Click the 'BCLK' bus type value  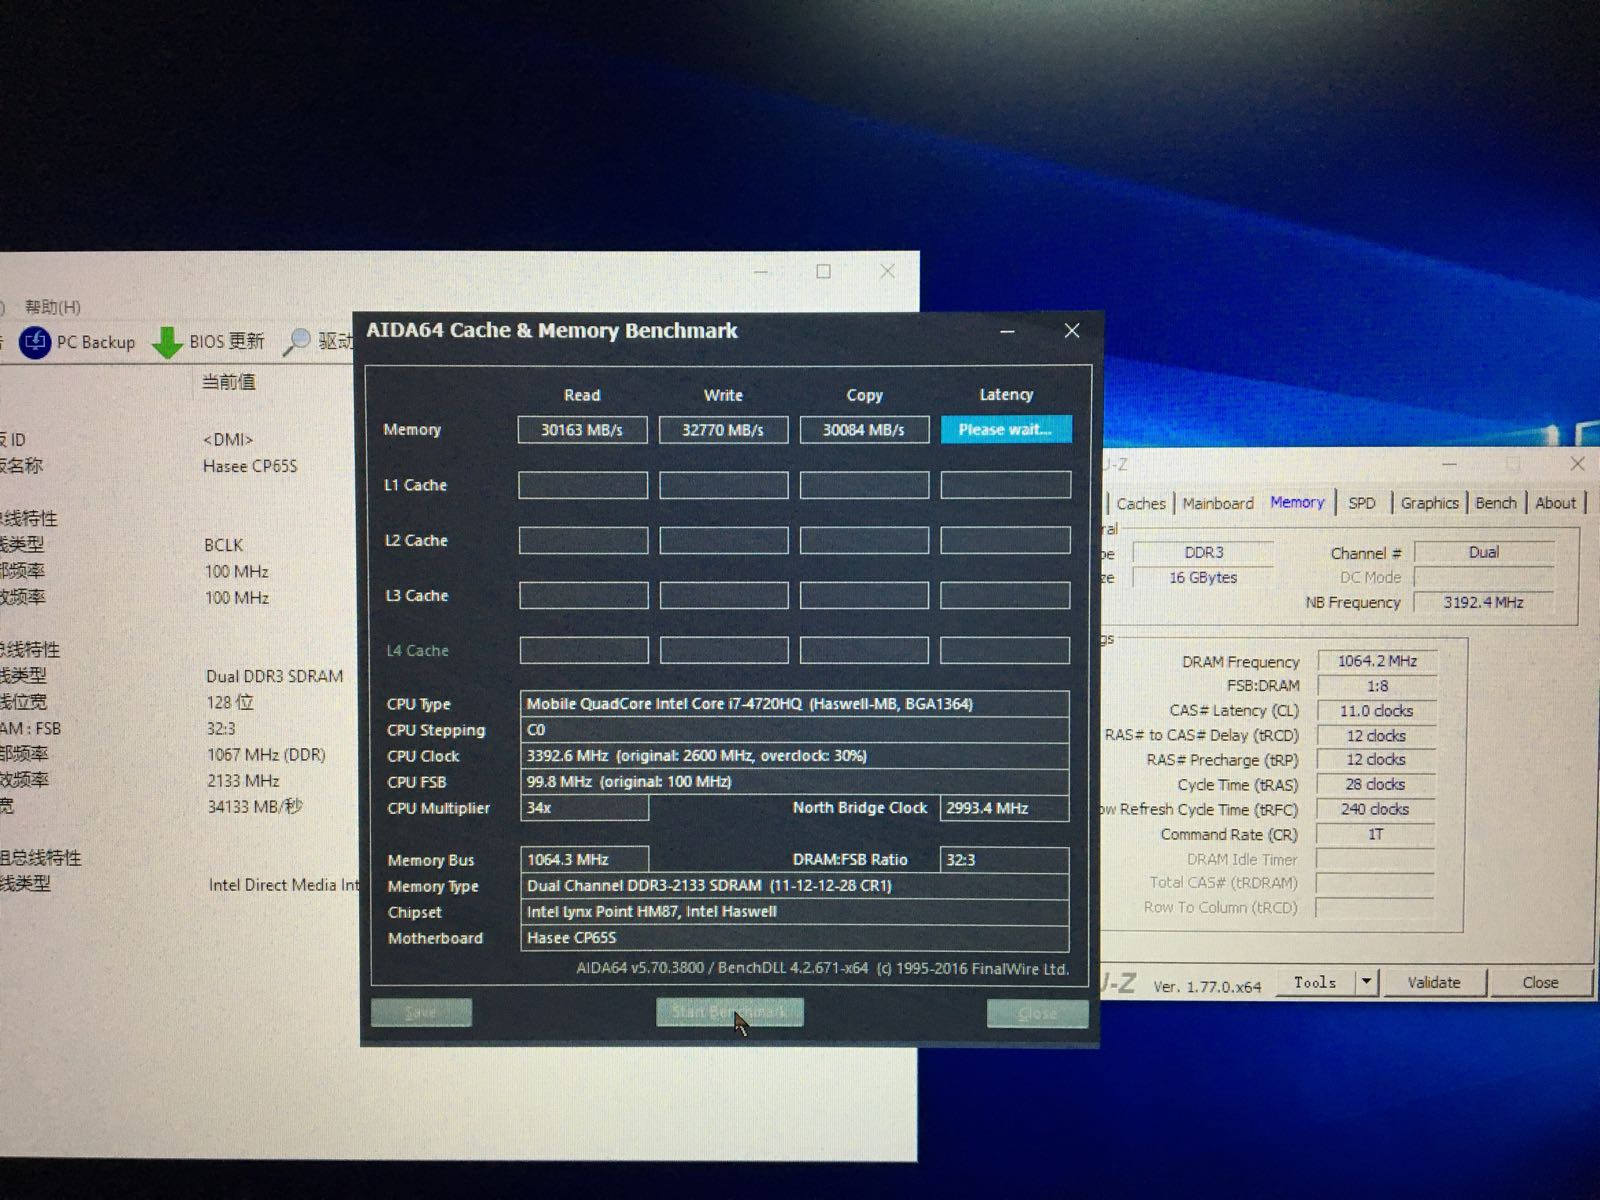(x=223, y=545)
